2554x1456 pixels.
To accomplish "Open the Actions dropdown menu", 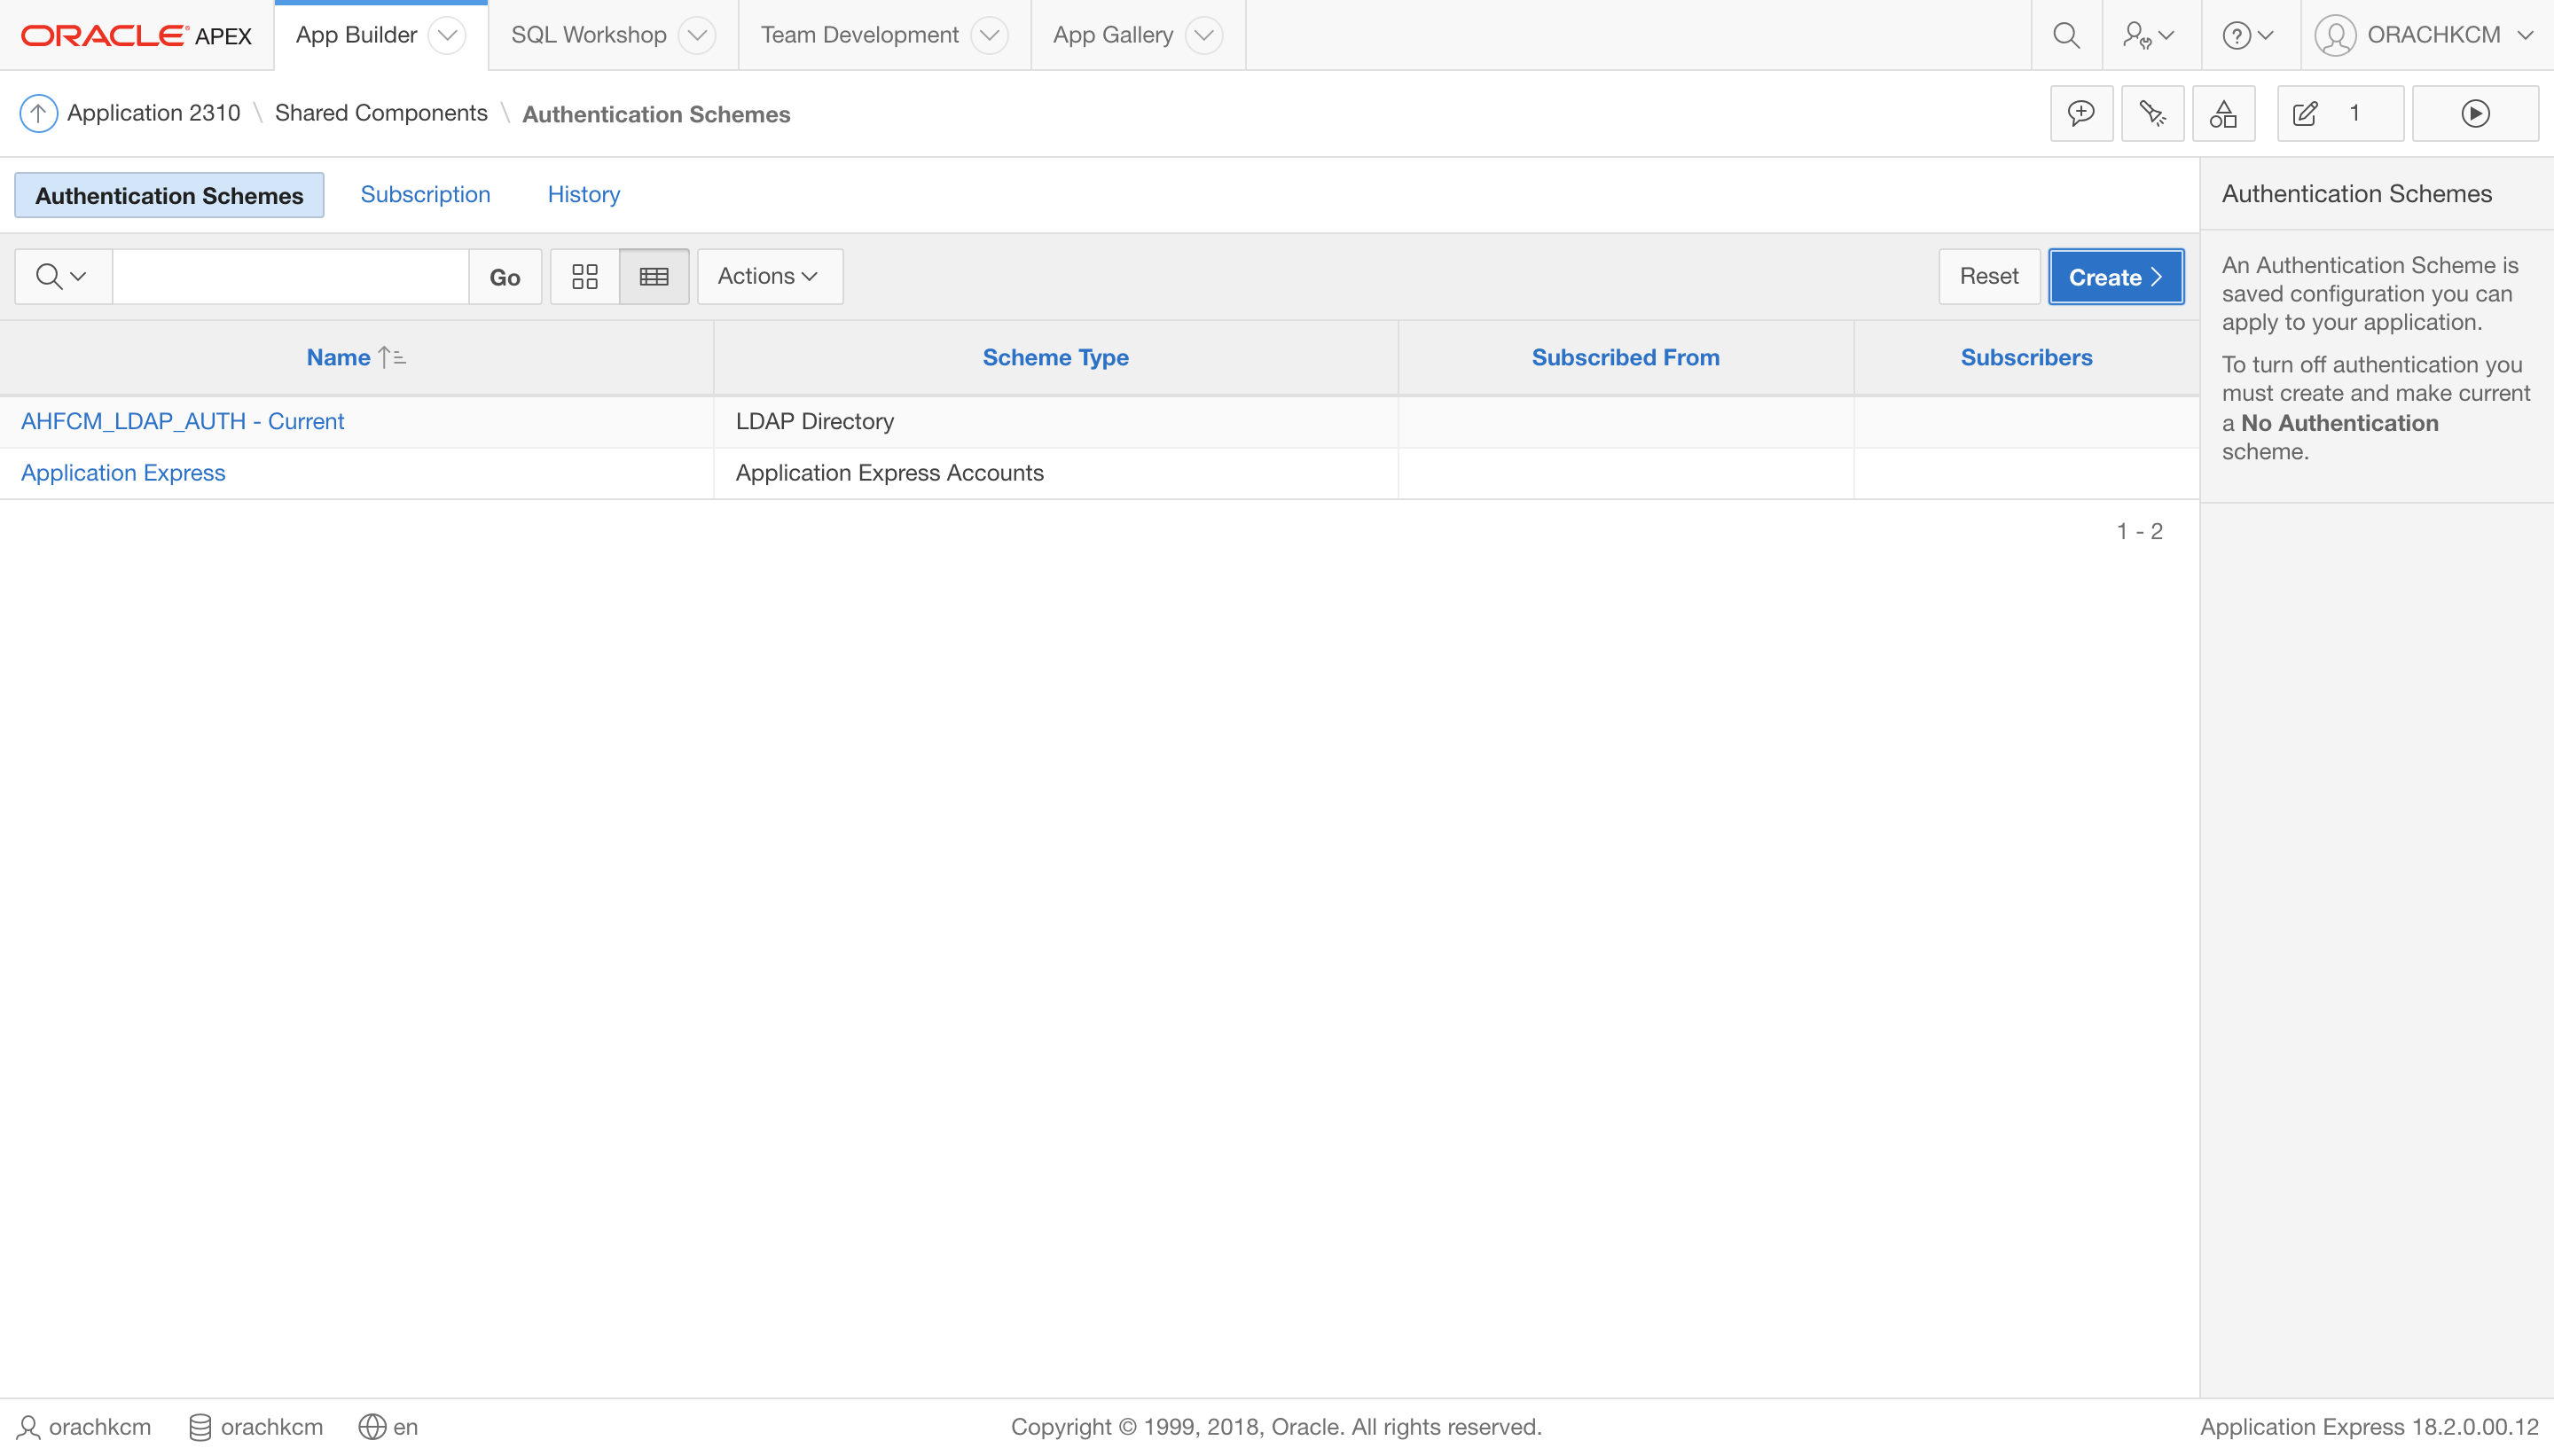I will (x=769, y=276).
